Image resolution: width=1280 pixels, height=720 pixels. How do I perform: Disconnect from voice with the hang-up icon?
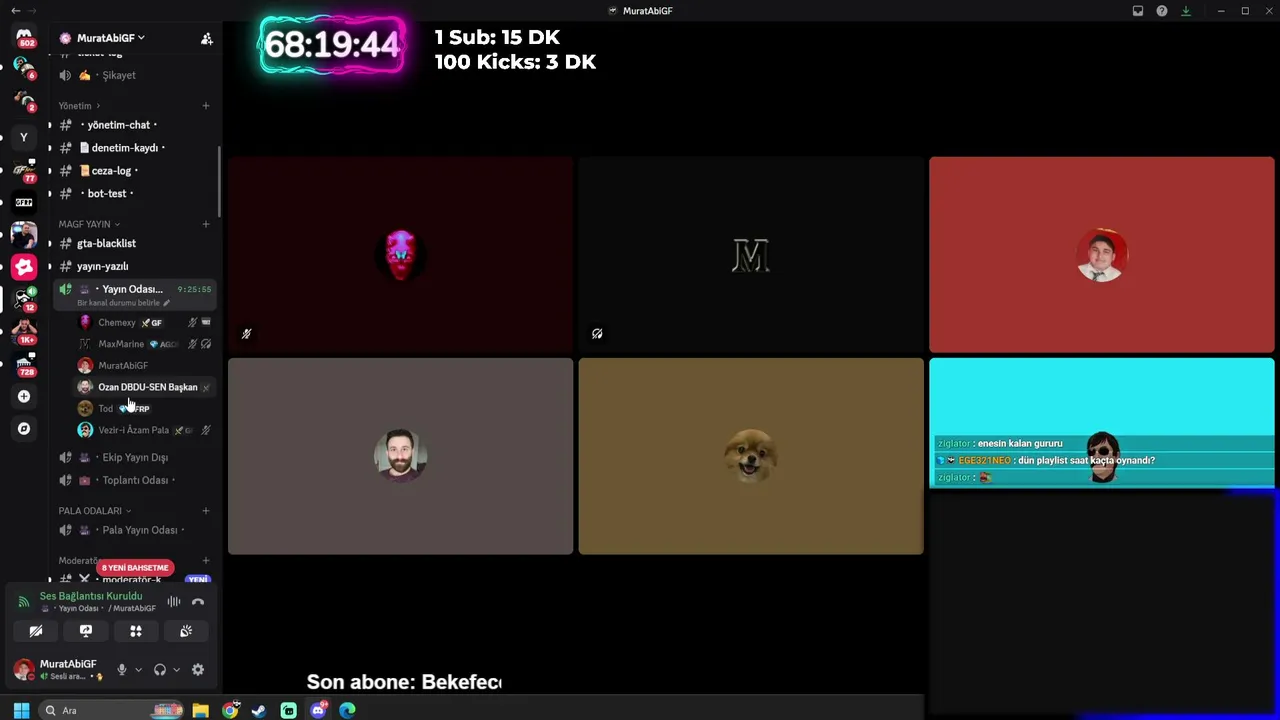click(x=198, y=602)
